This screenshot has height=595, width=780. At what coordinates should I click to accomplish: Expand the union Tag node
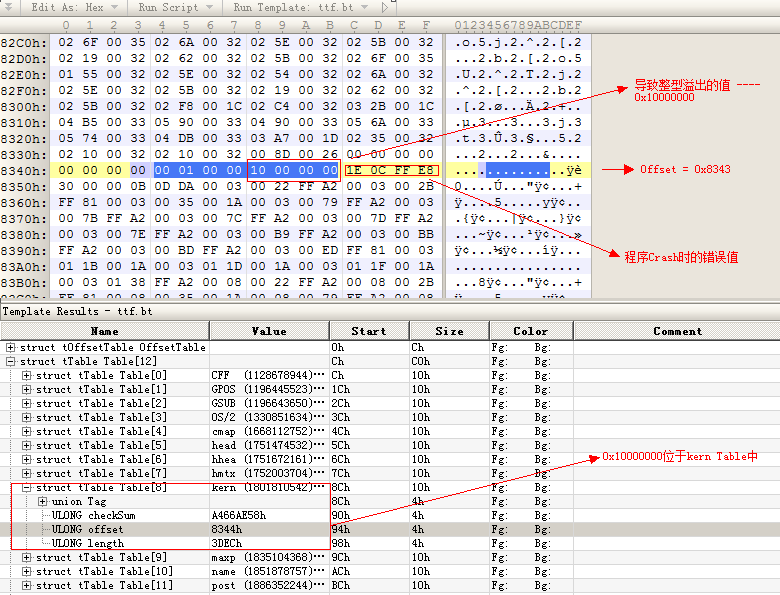click(x=43, y=501)
